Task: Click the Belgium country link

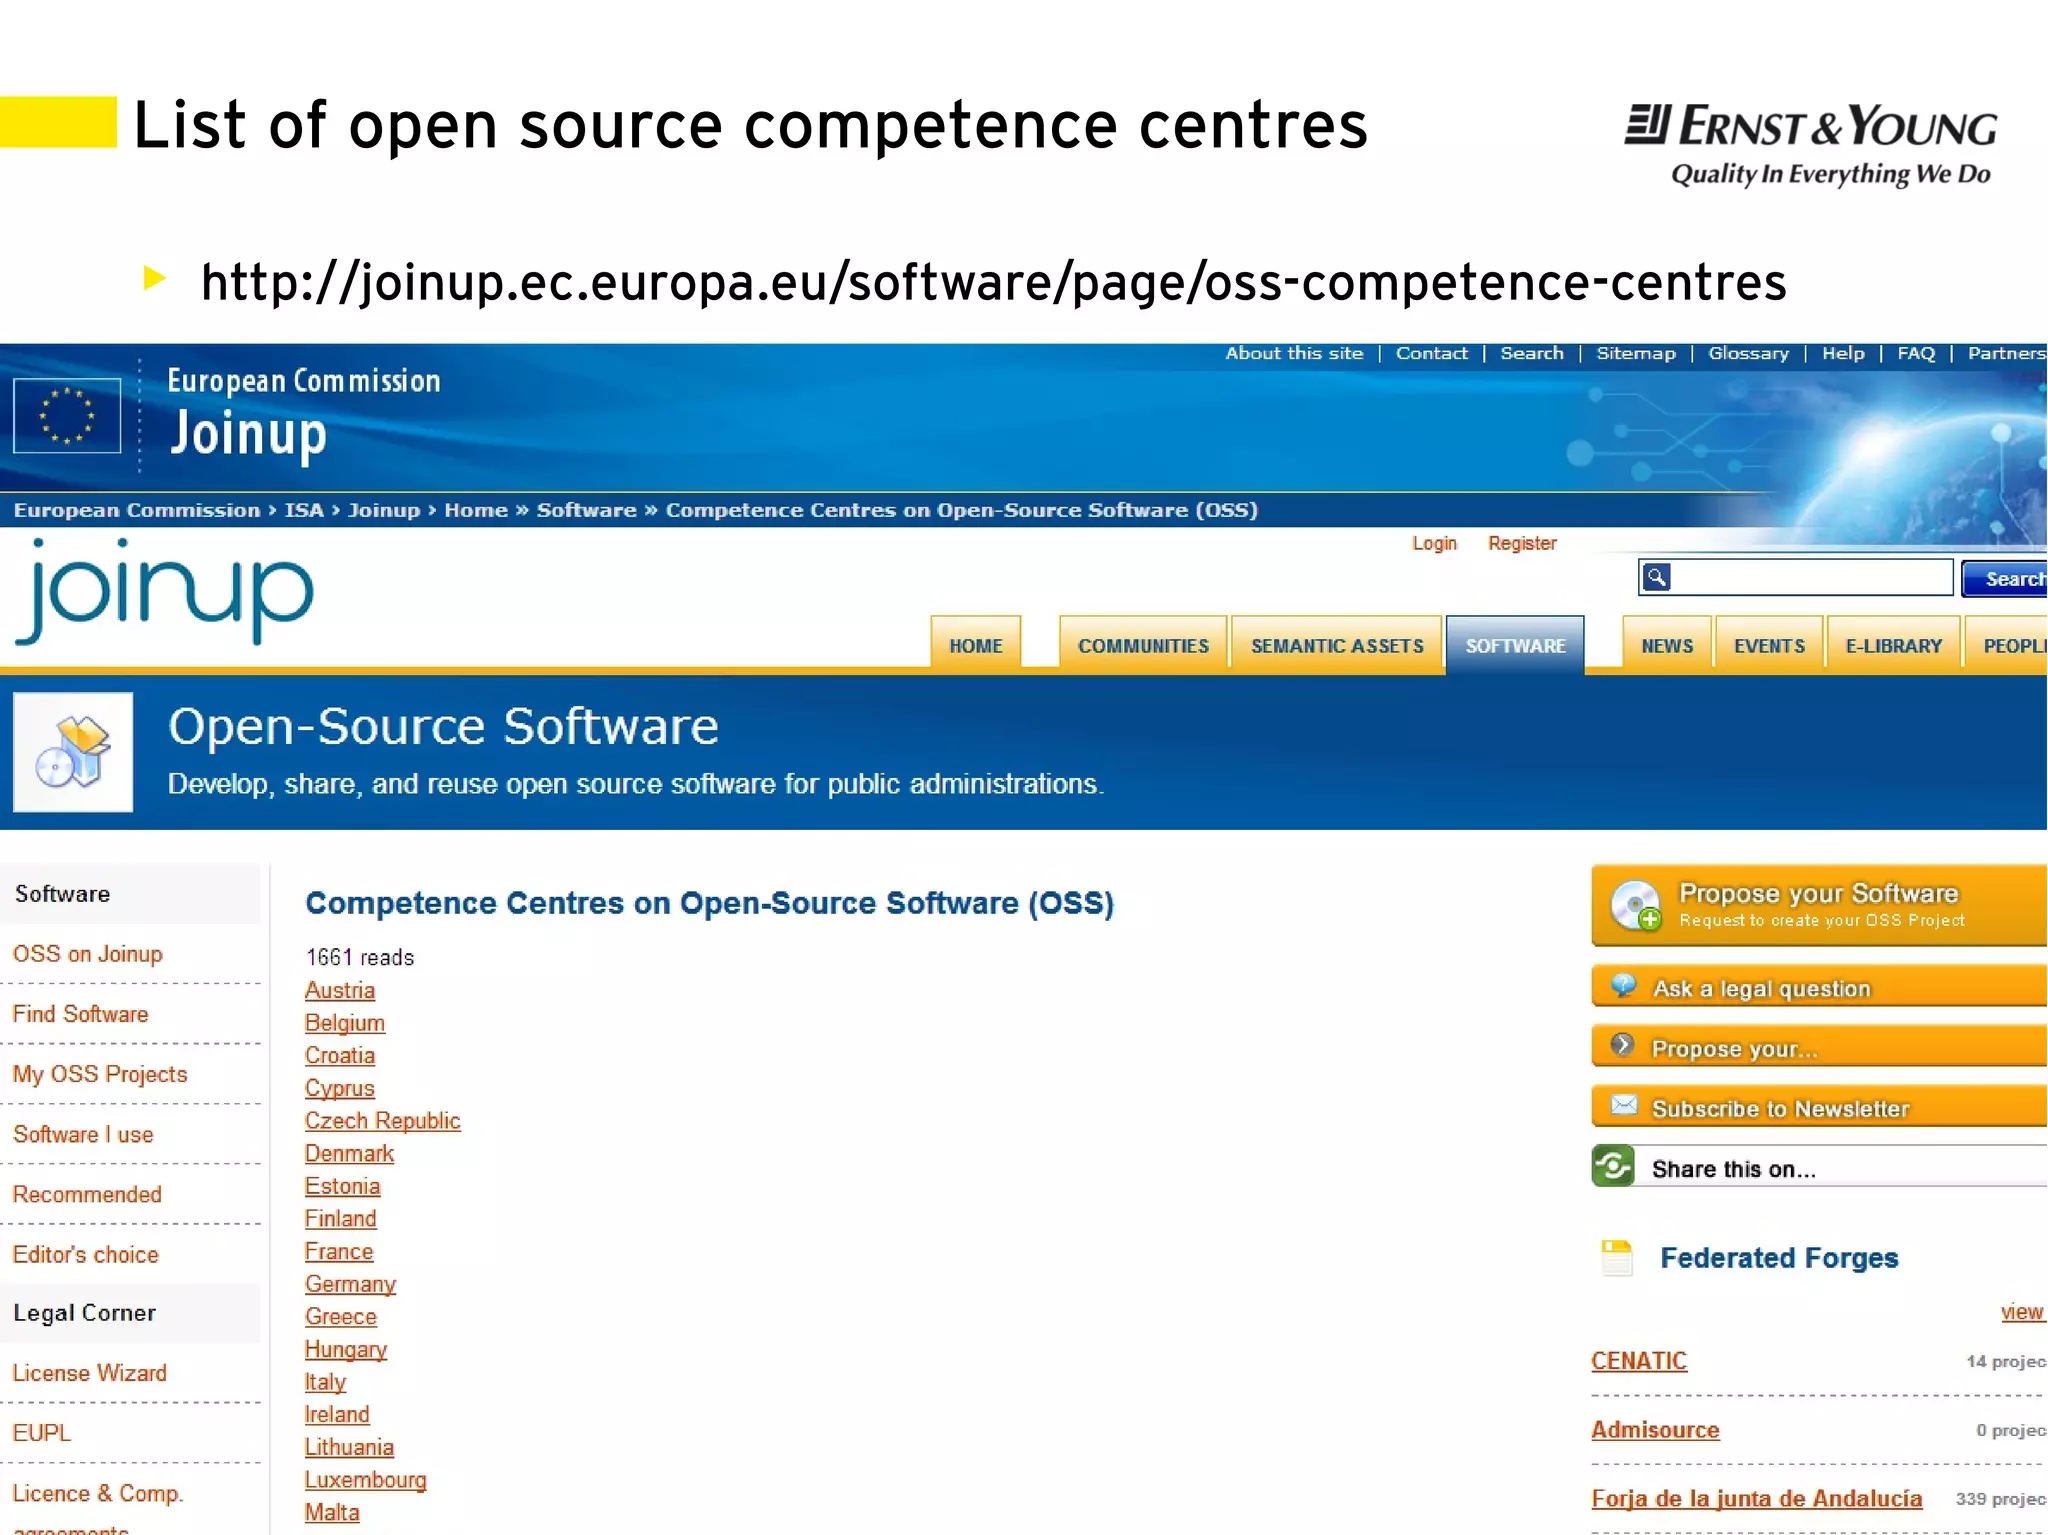Action: coord(345,1023)
